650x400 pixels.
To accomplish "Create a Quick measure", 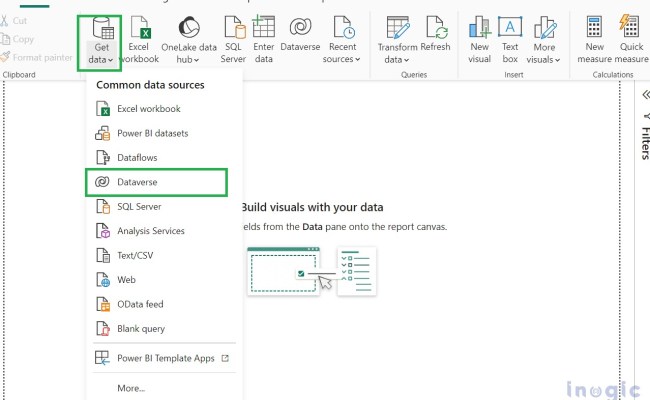I will [631, 40].
